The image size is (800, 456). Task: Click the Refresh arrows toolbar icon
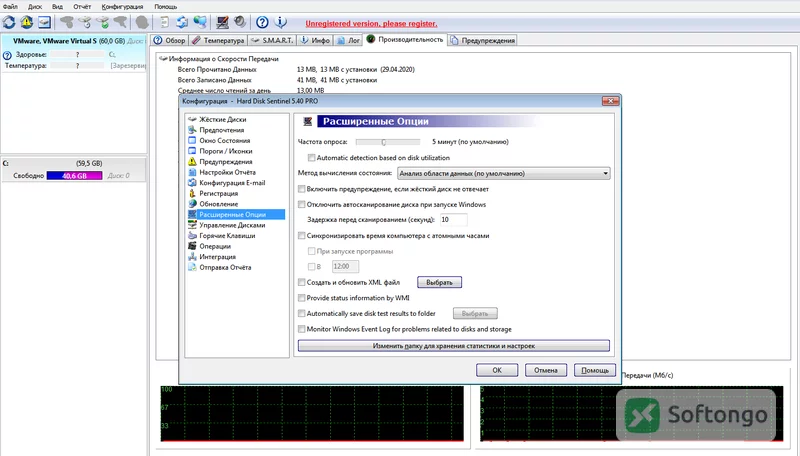pos(9,22)
